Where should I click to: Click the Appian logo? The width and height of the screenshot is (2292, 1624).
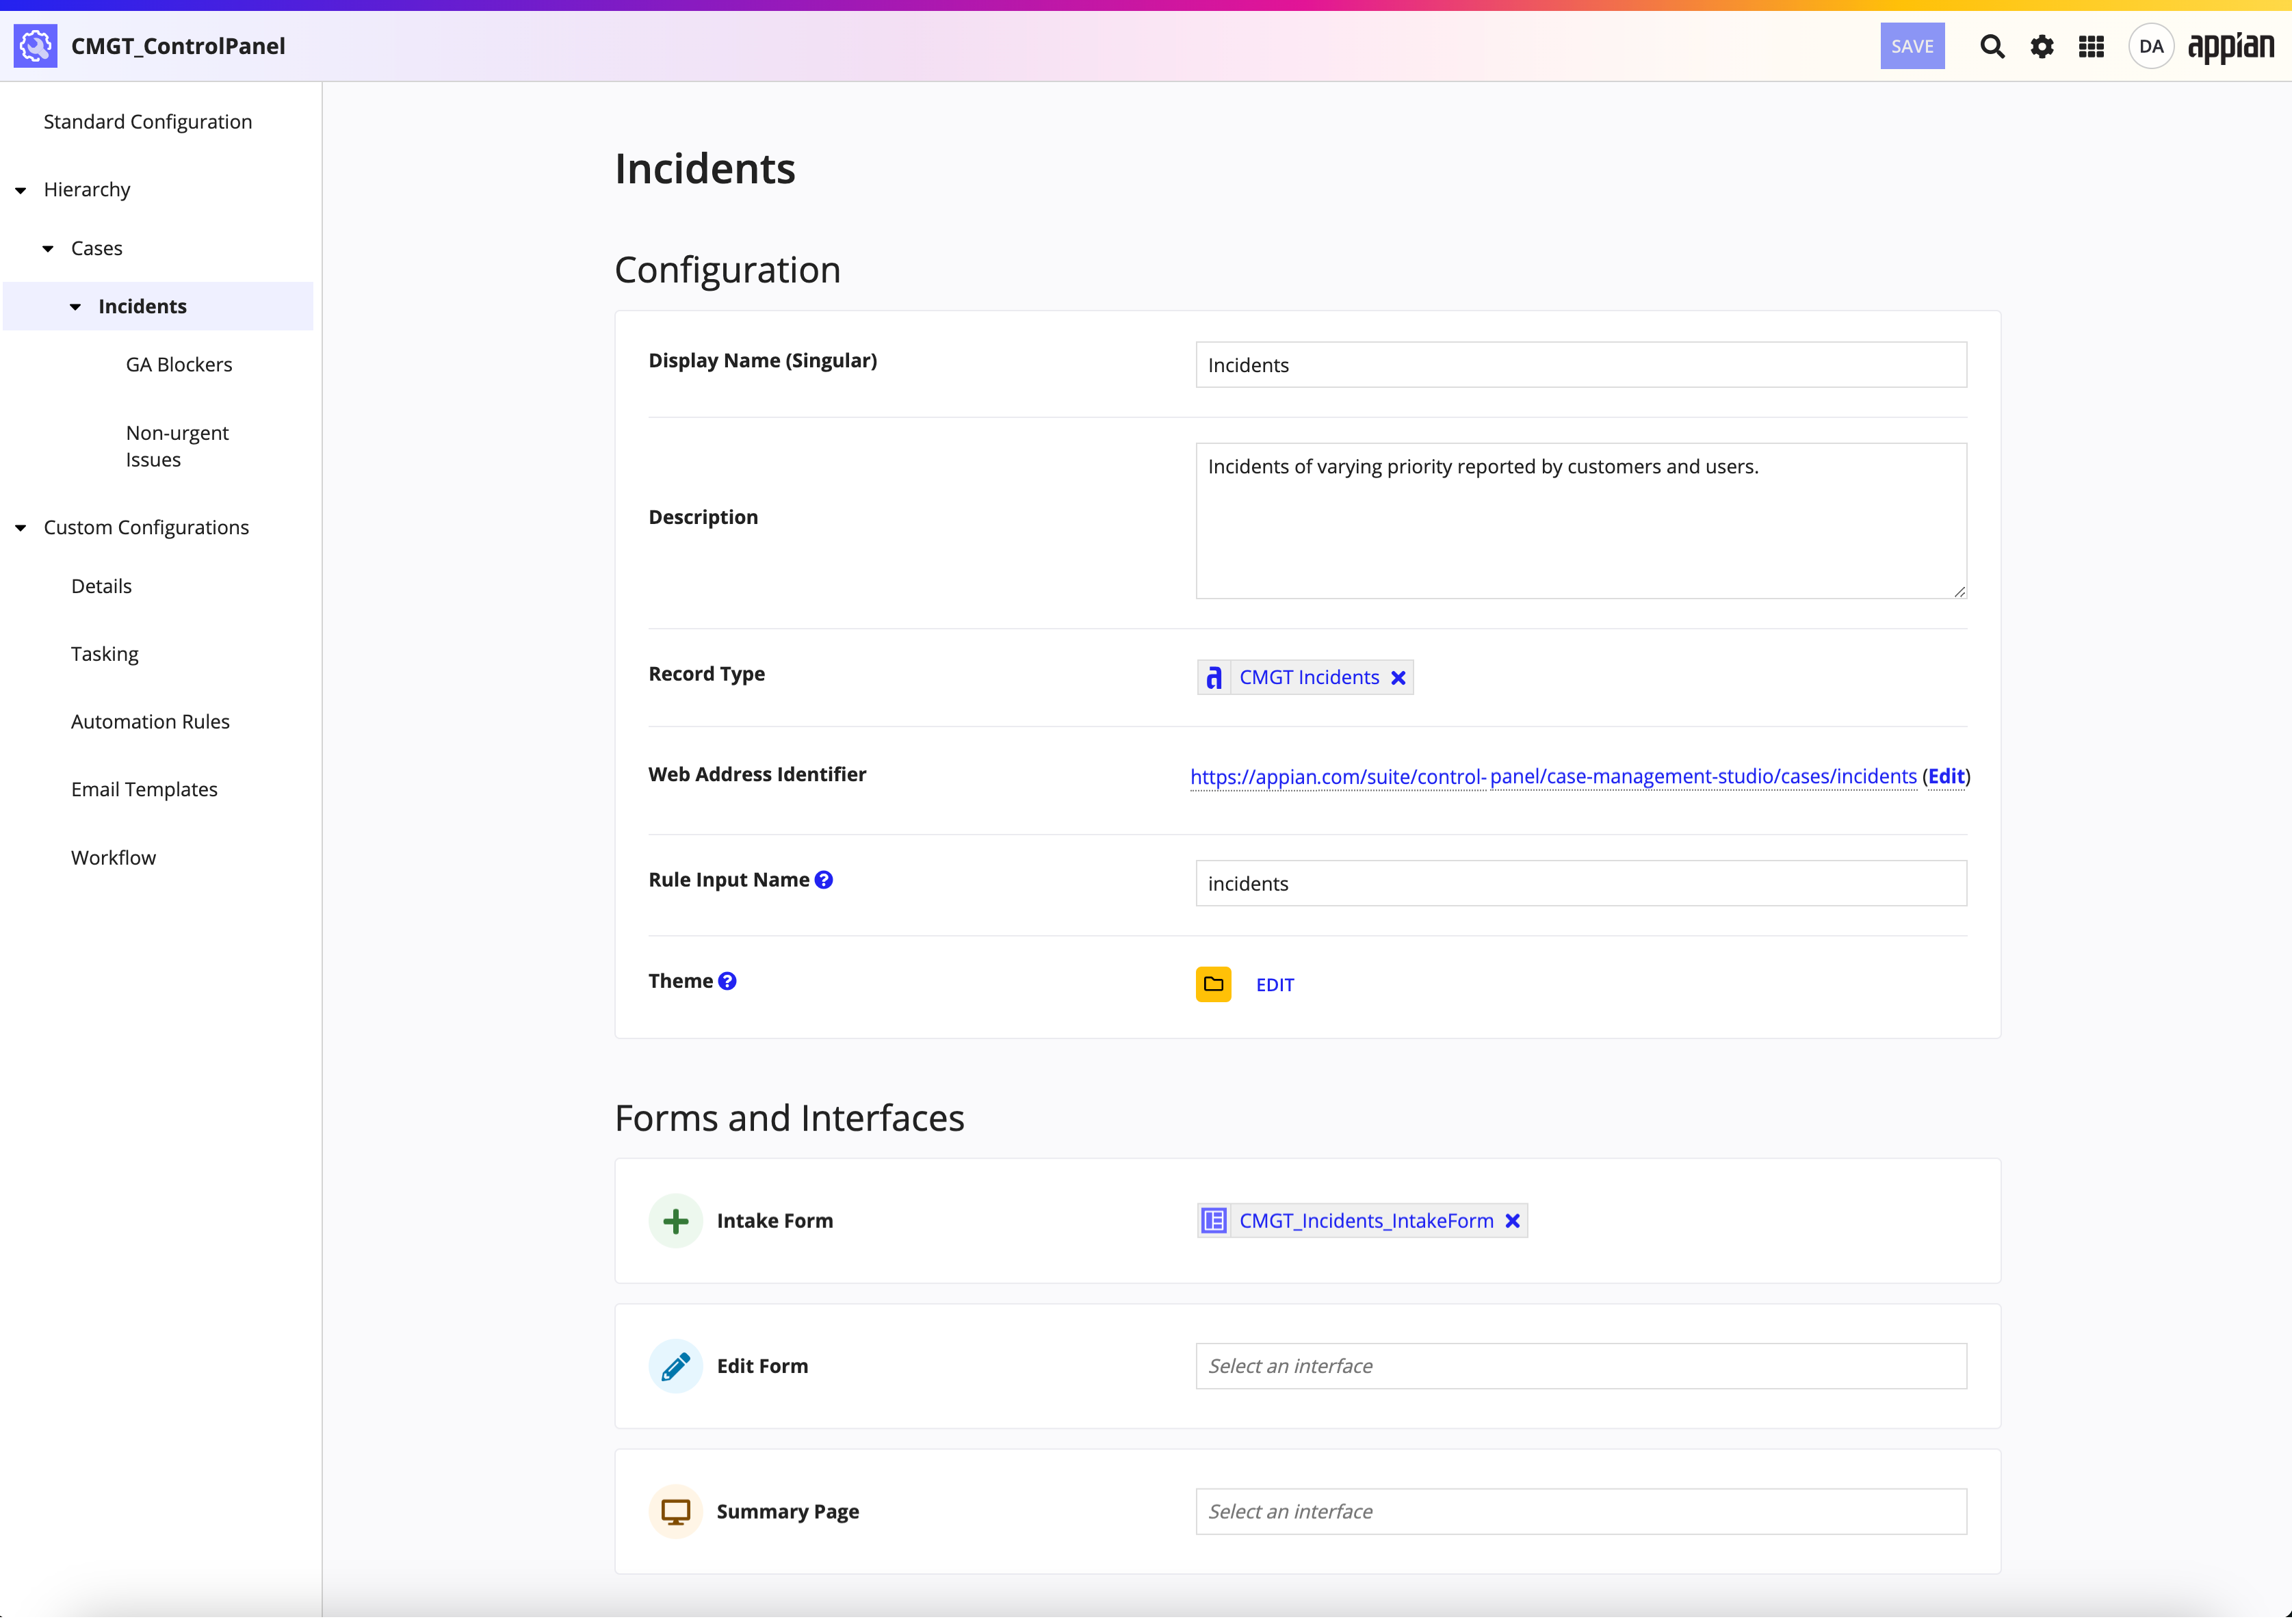2231,46
